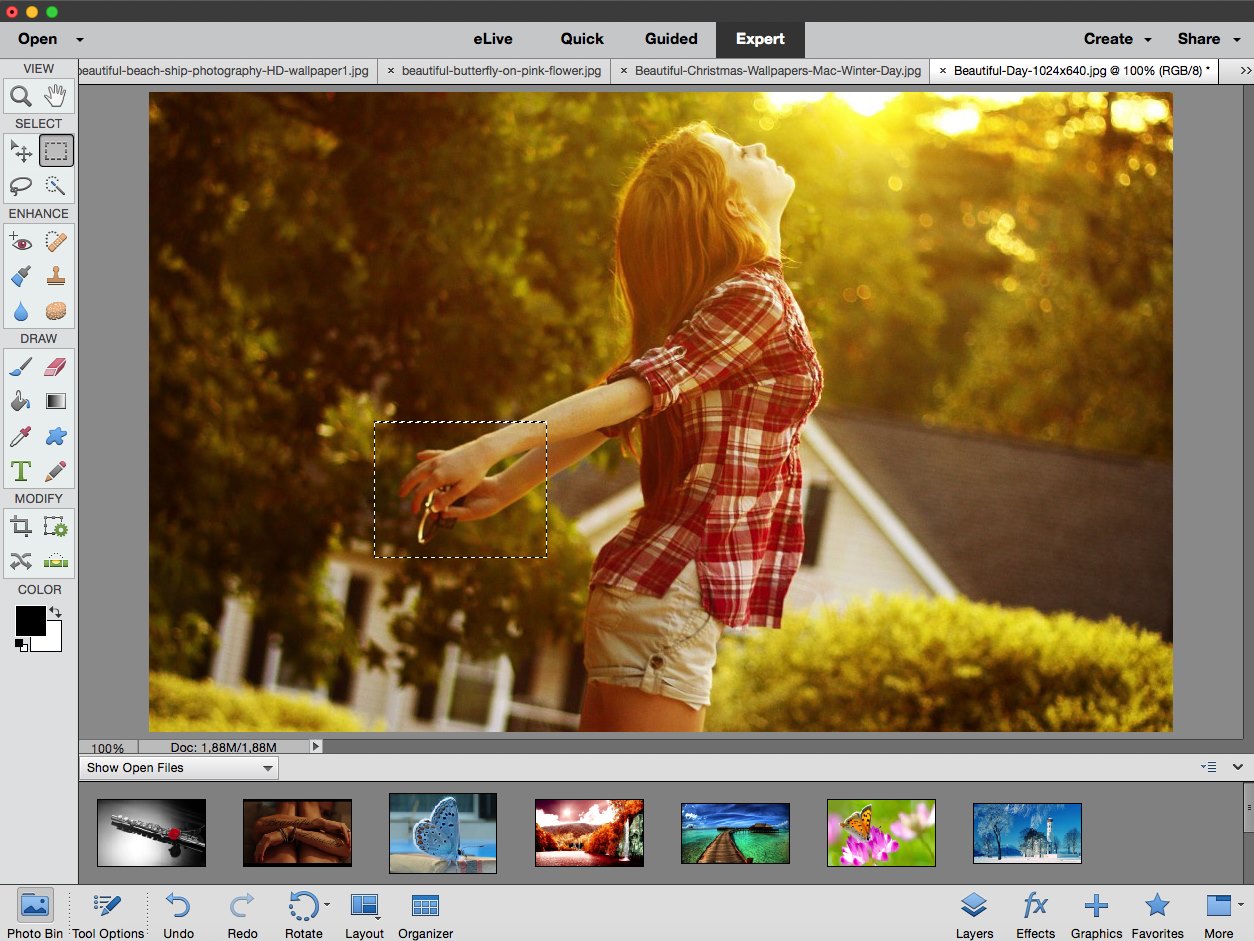The image size is (1254, 941).
Task: Select the Zoom tool
Action: (21, 96)
